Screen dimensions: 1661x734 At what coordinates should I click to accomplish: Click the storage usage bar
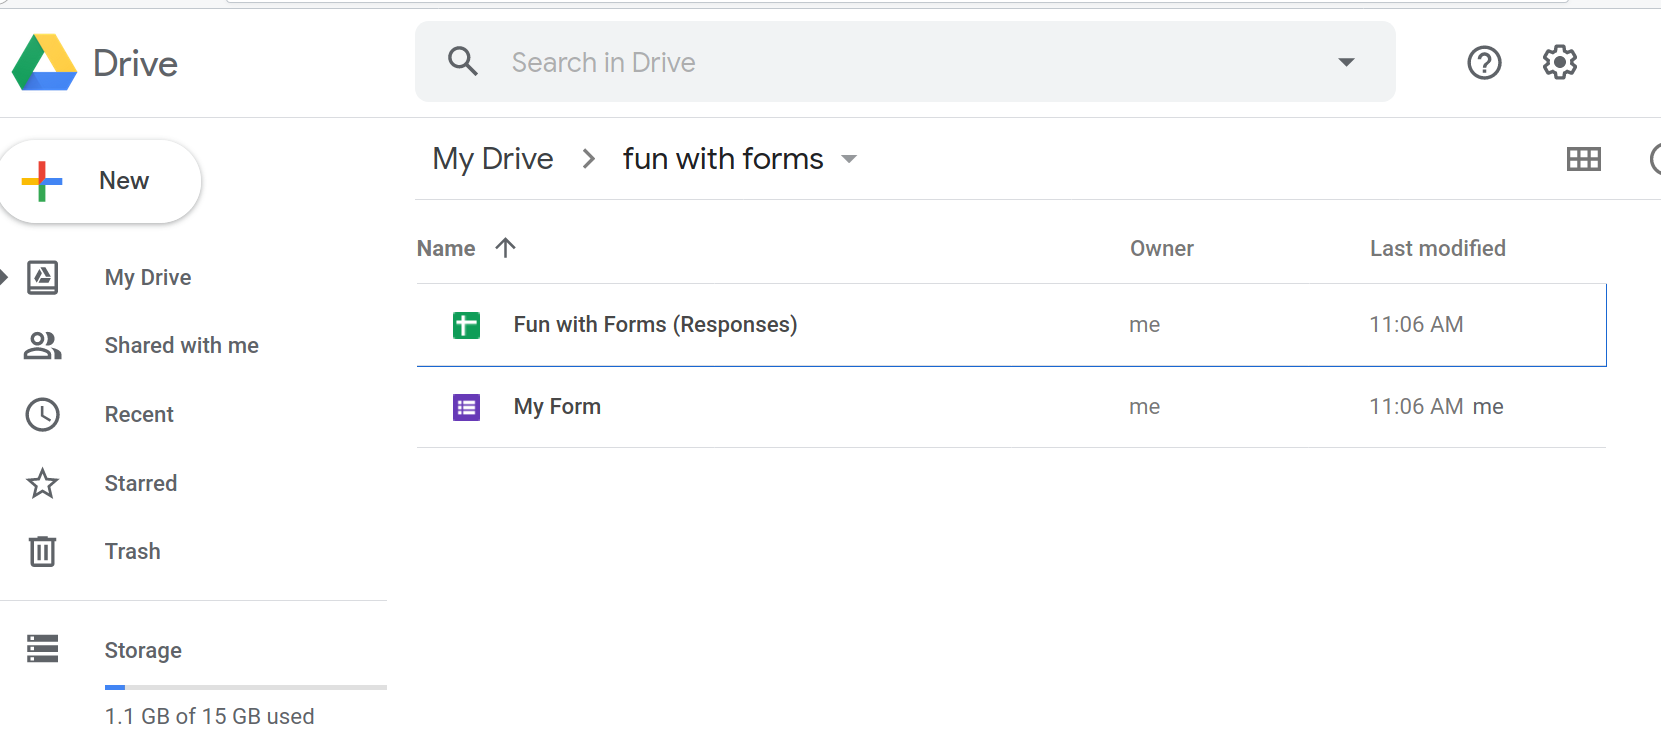point(245,687)
